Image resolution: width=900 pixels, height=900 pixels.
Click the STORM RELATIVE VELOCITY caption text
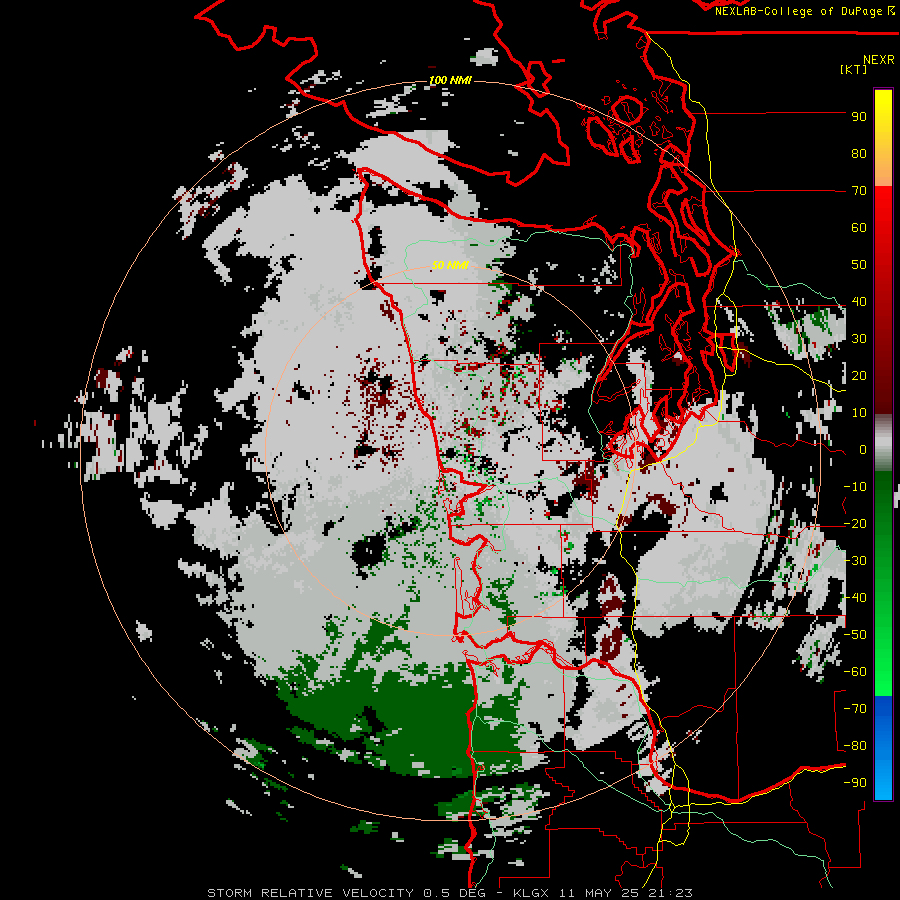tap(310, 893)
